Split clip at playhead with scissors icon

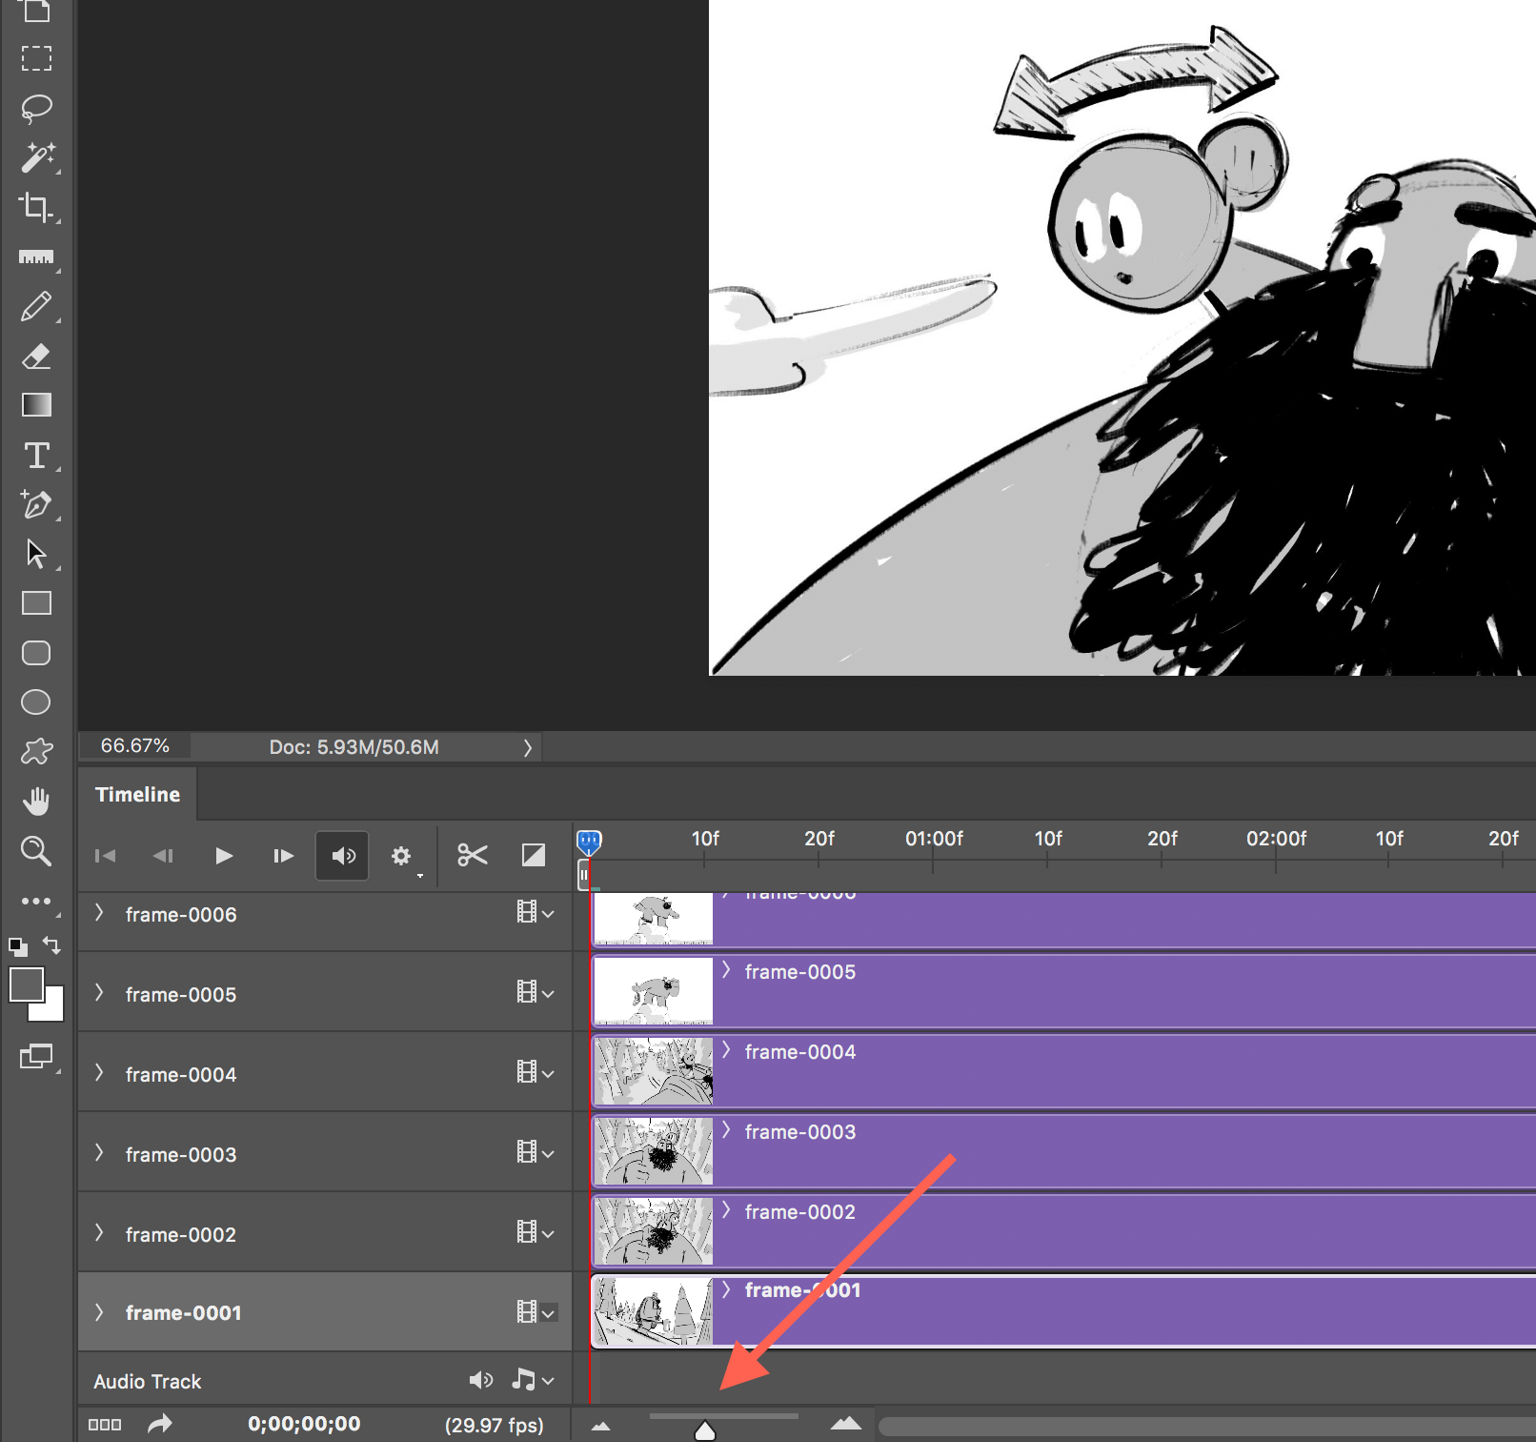tap(470, 855)
